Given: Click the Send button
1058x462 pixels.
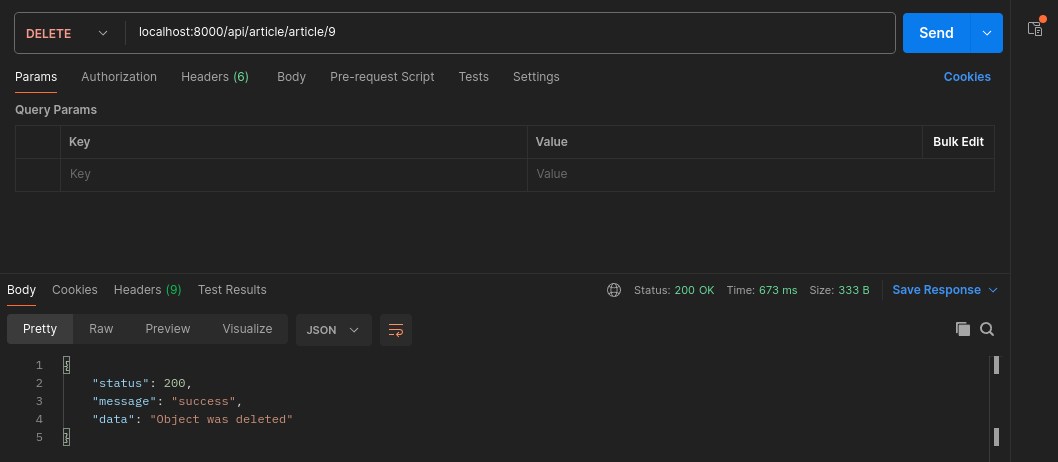Looking at the screenshot, I should [936, 33].
